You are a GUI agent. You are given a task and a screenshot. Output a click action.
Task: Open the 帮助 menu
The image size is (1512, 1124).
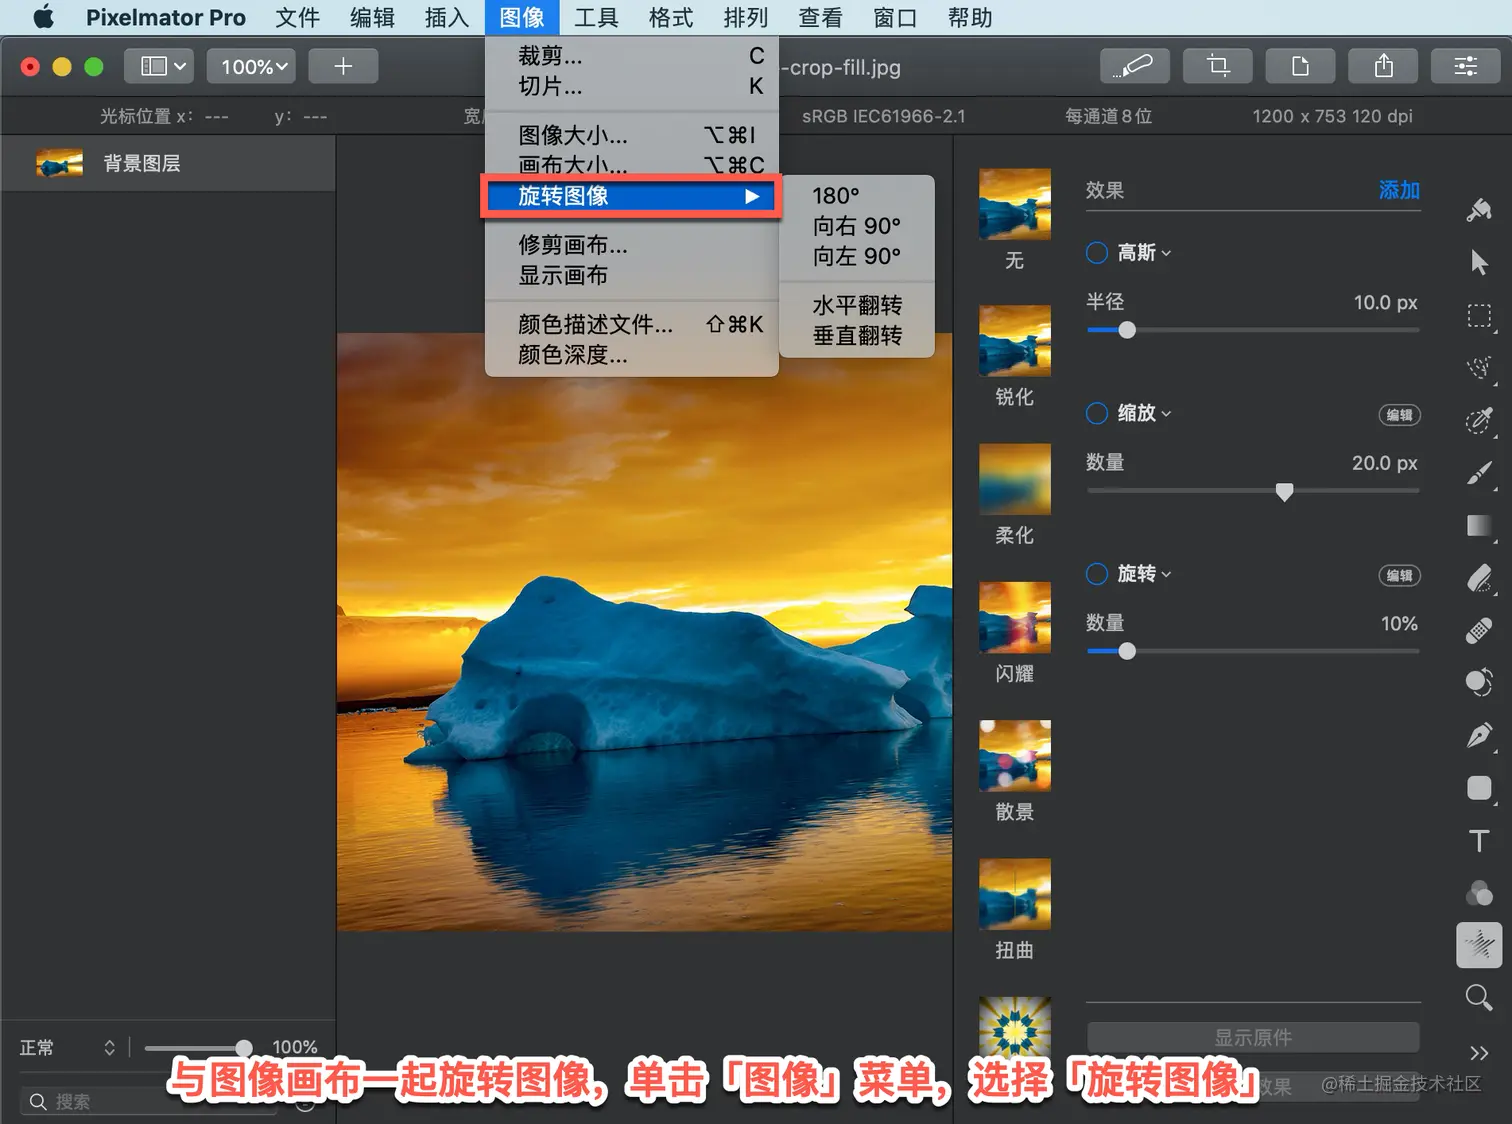click(x=970, y=18)
